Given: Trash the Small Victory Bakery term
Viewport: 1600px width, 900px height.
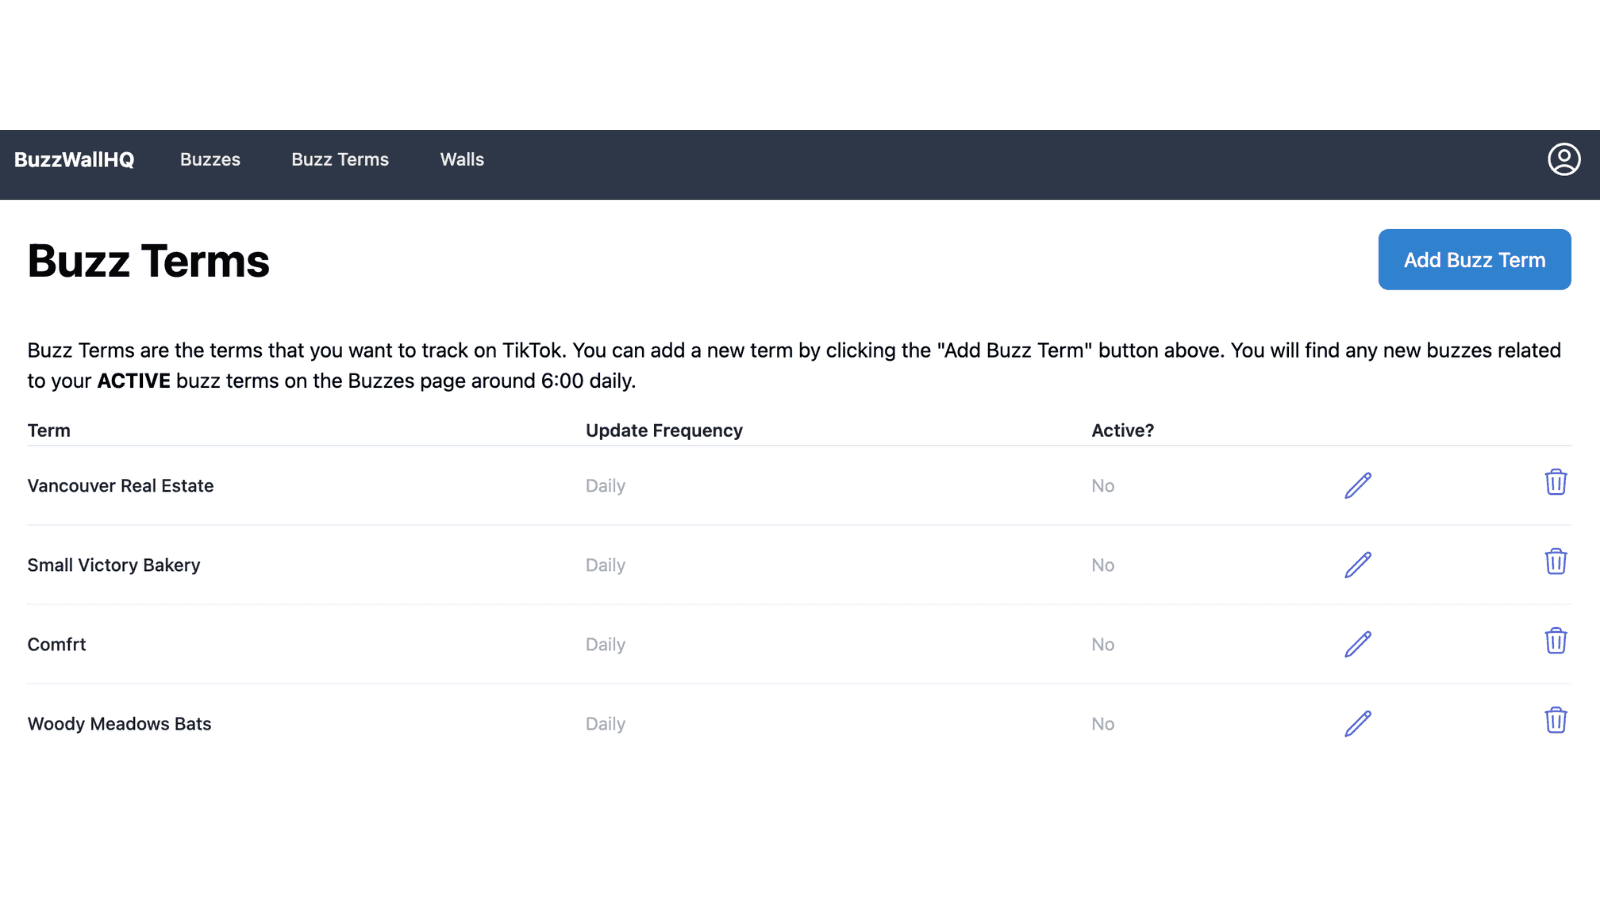Looking at the screenshot, I should (1555, 561).
